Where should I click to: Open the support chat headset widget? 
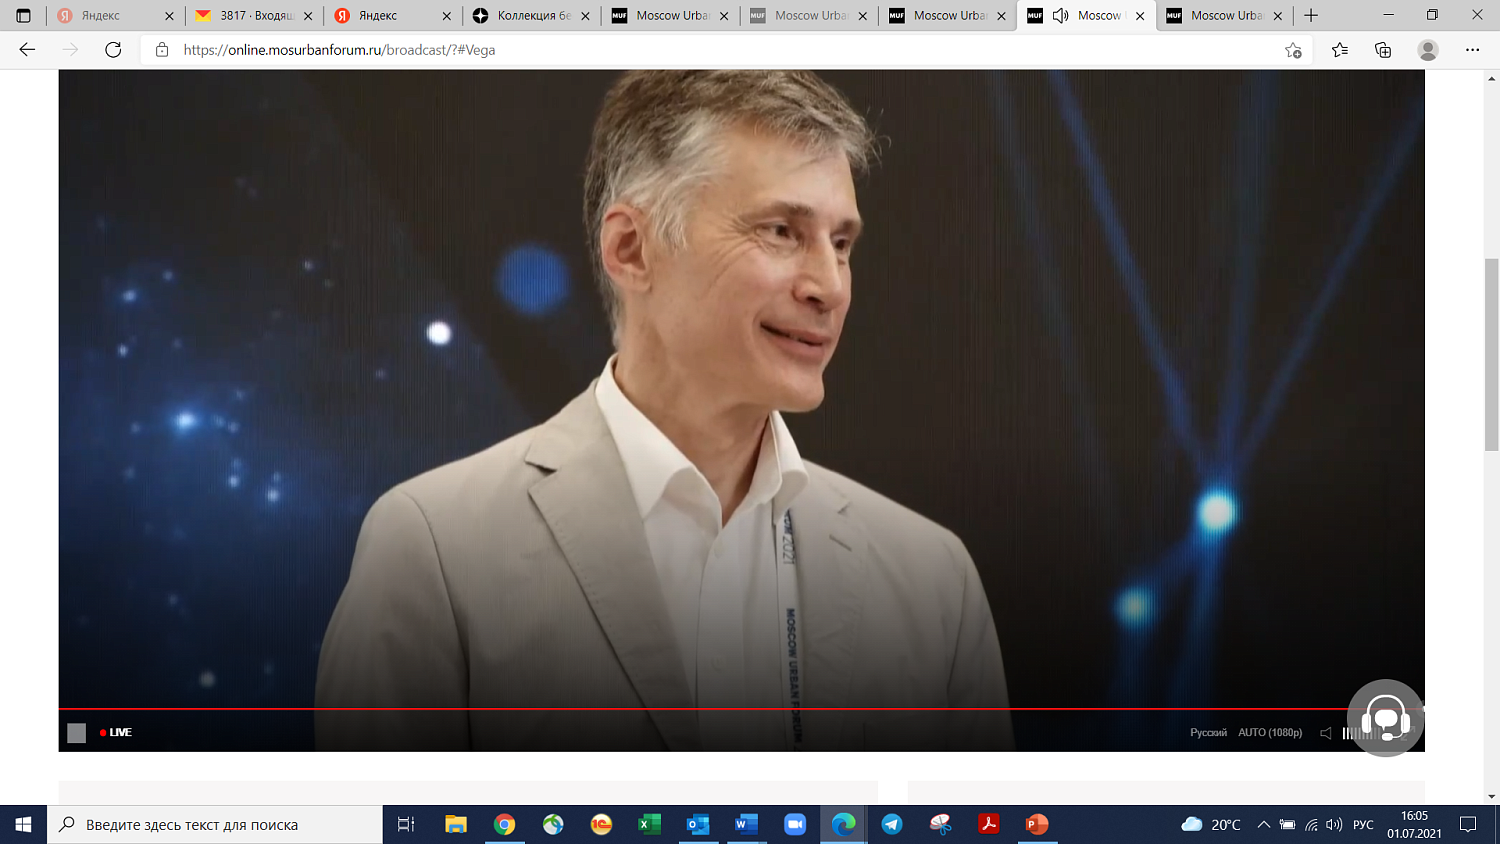pos(1385,718)
